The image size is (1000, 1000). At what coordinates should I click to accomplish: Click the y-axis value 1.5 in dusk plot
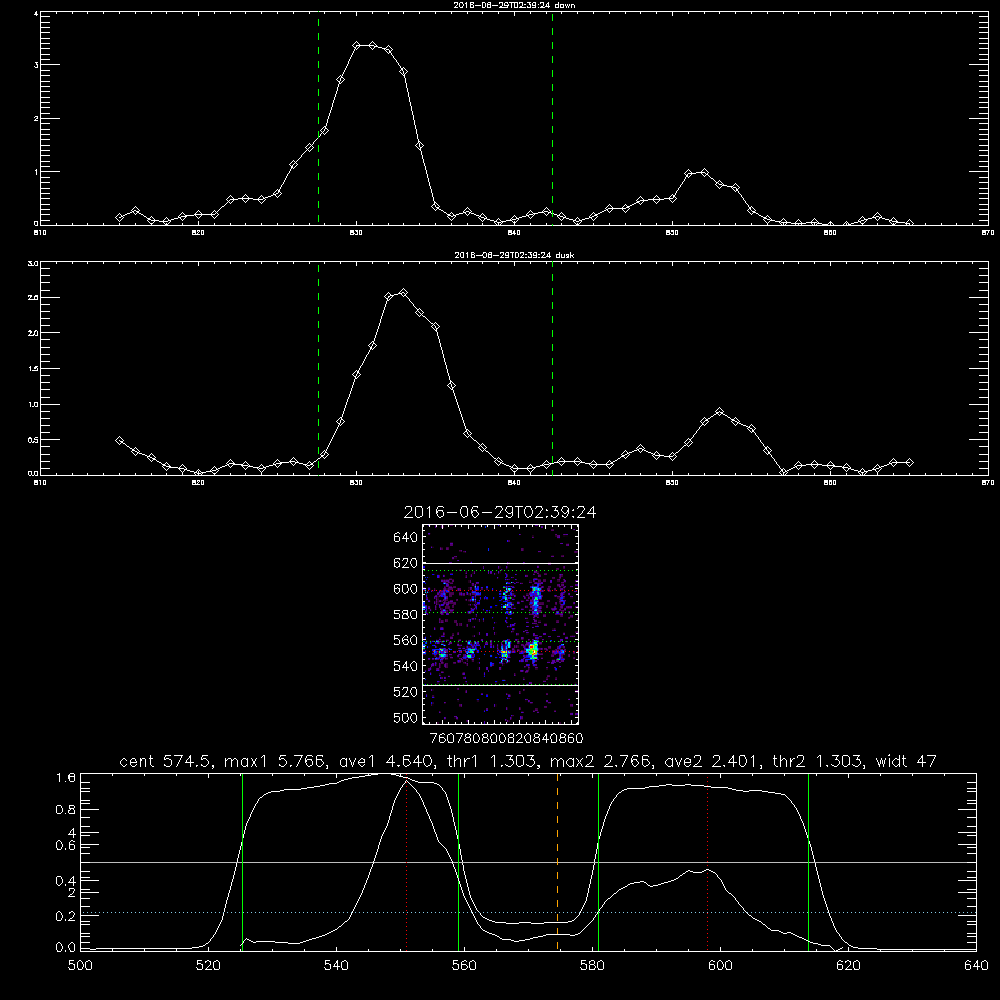pyautogui.click(x=33, y=369)
